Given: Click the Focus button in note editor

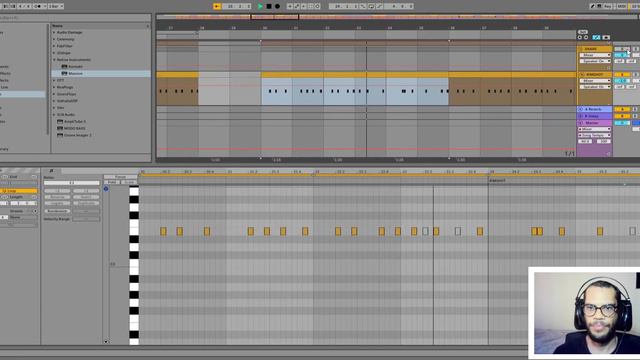Looking at the screenshot, I should tap(120, 177).
